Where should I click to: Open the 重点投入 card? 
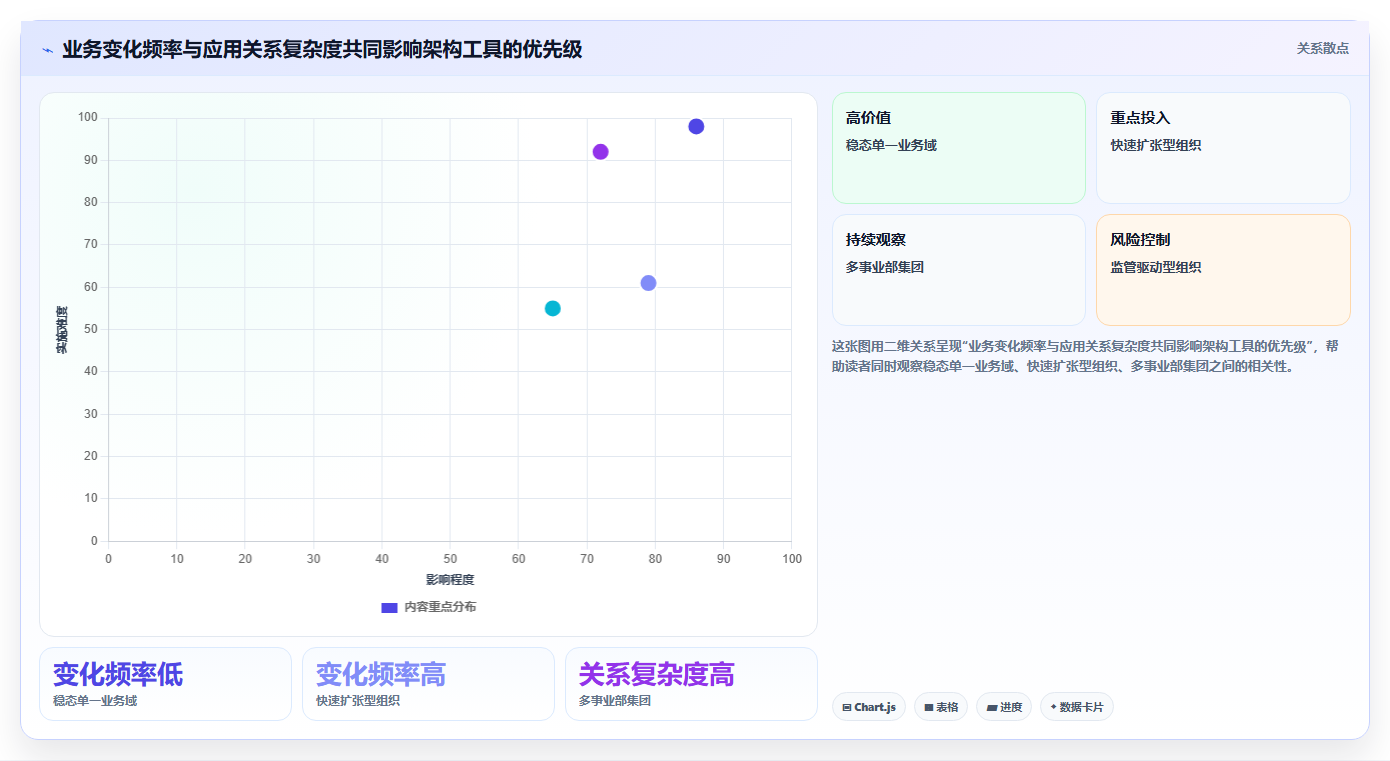1223,148
